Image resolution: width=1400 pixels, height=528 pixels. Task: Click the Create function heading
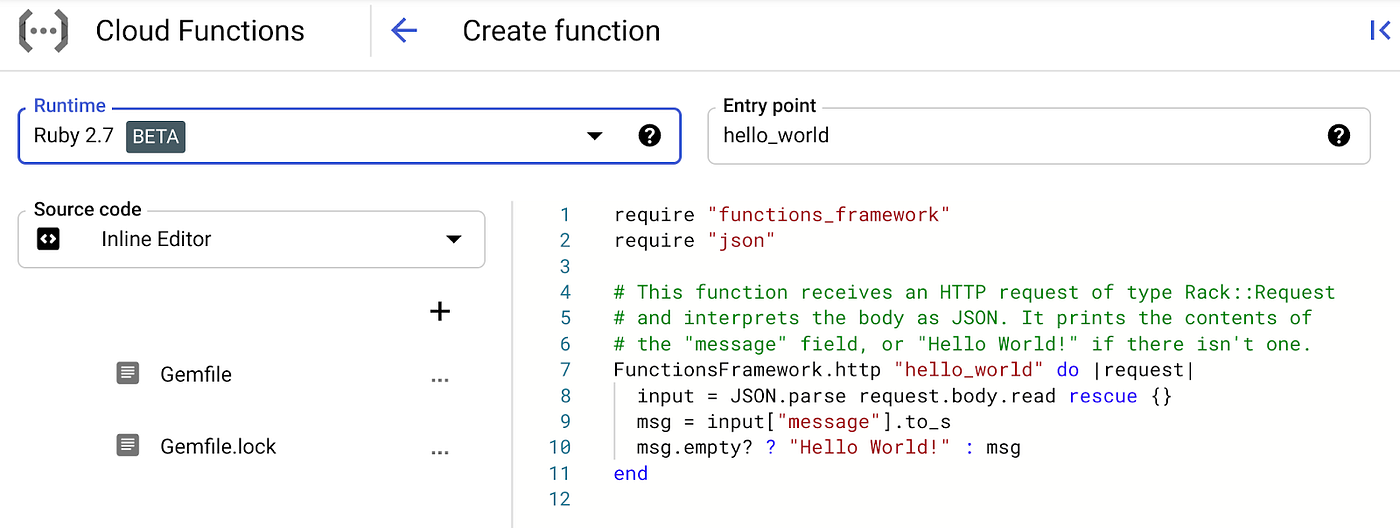[561, 31]
